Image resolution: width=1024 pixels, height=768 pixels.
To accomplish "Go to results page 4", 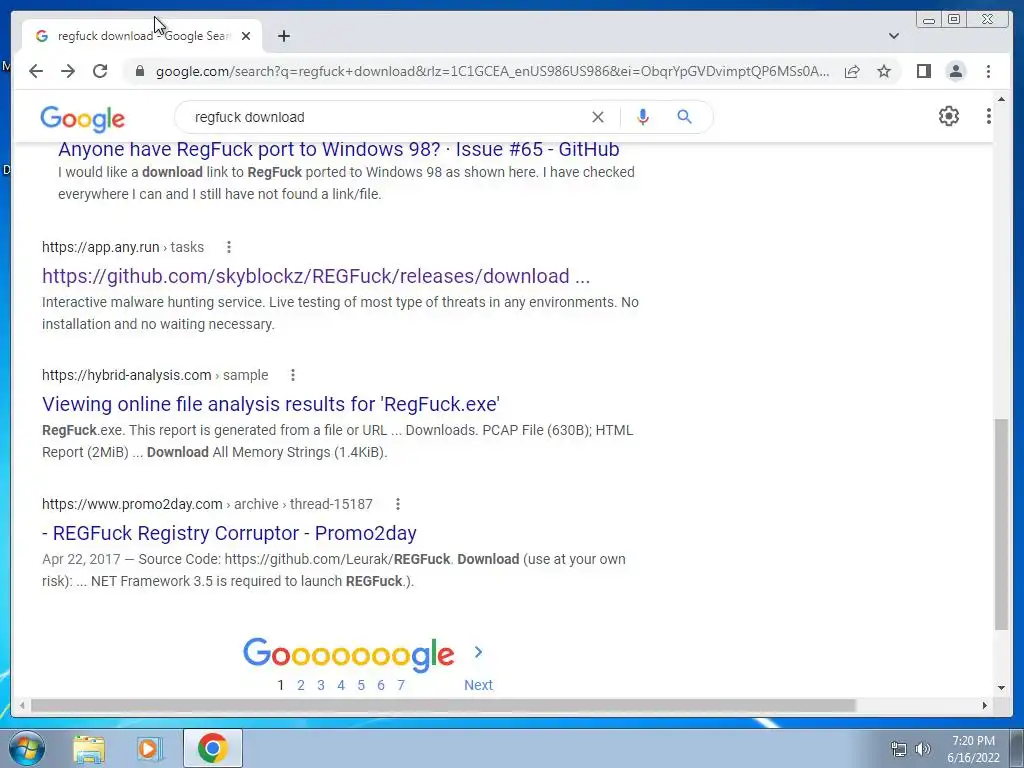I will [x=341, y=685].
